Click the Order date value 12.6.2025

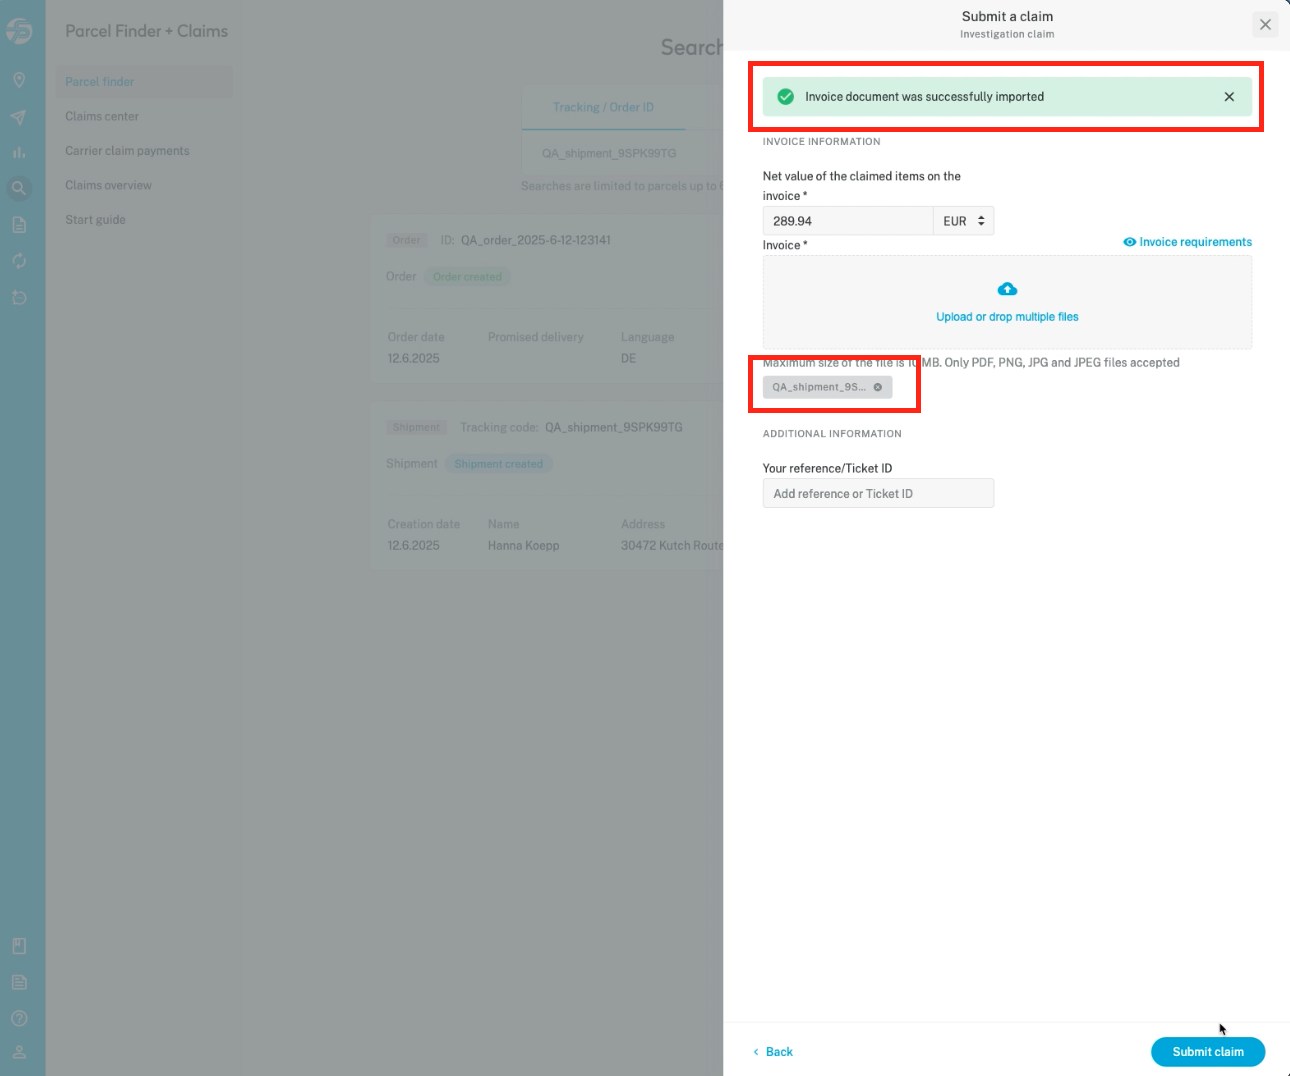[413, 358]
